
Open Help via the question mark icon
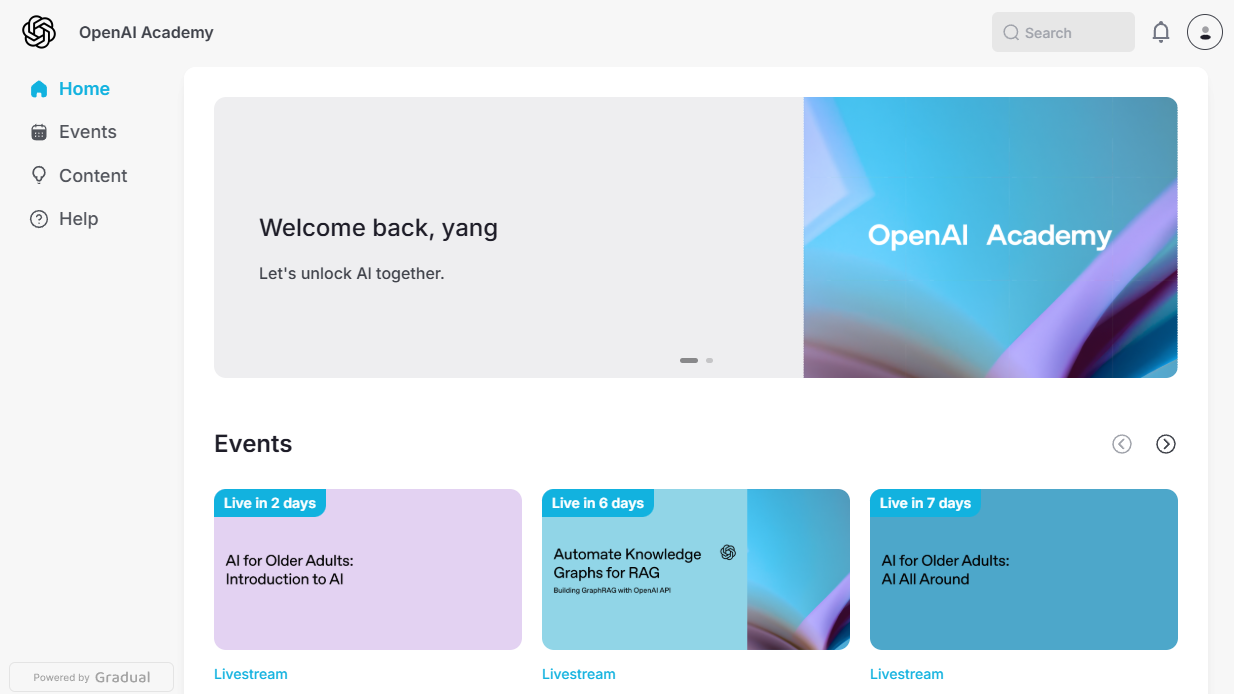coord(39,218)
